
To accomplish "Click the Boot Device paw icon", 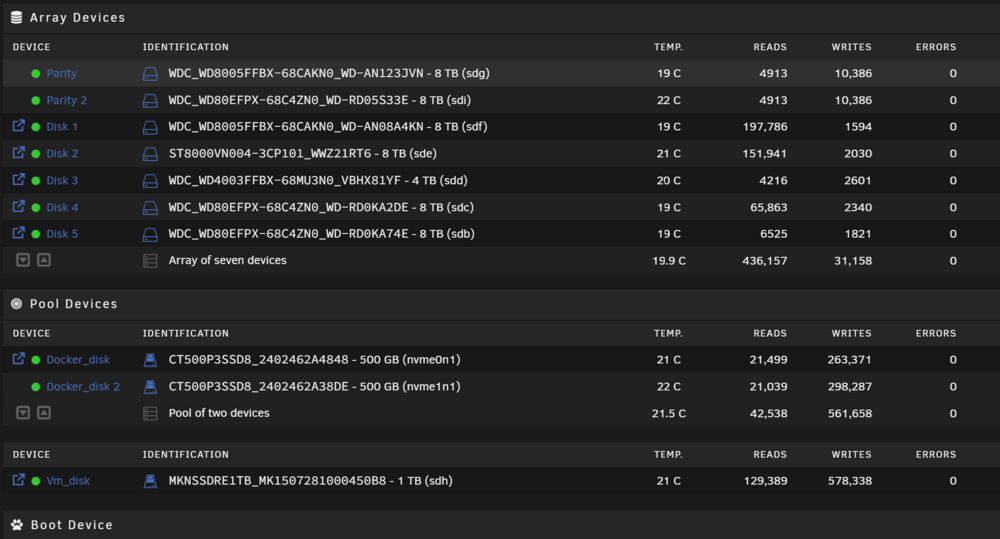I will pyautogui.click(x=17, y=524).
